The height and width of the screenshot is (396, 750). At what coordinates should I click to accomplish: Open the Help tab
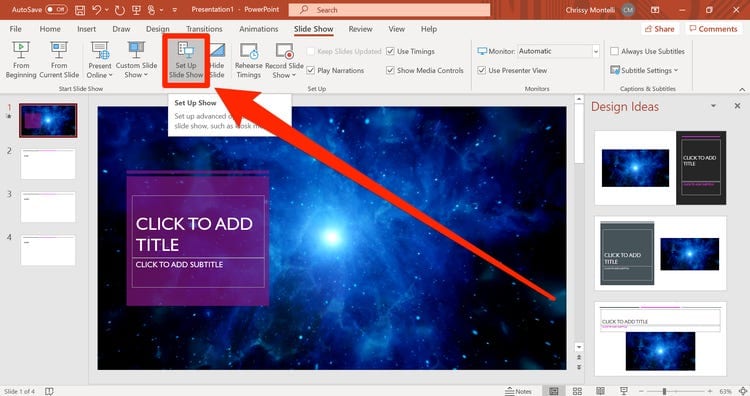(429, 29)
